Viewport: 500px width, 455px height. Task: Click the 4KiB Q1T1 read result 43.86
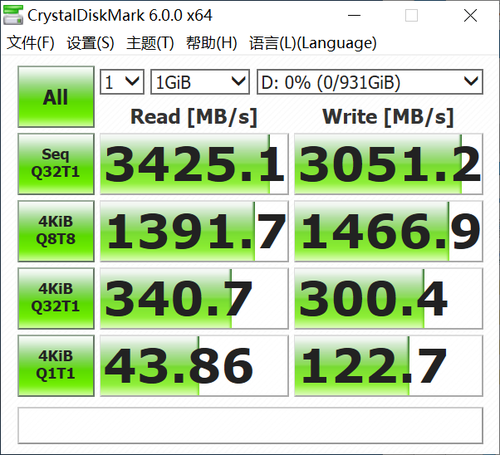(194, 366)
